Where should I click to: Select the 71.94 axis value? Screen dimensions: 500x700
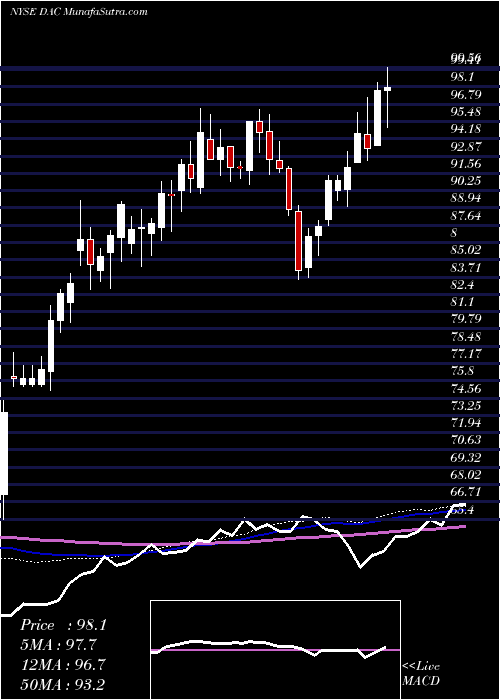coord(466,423)
